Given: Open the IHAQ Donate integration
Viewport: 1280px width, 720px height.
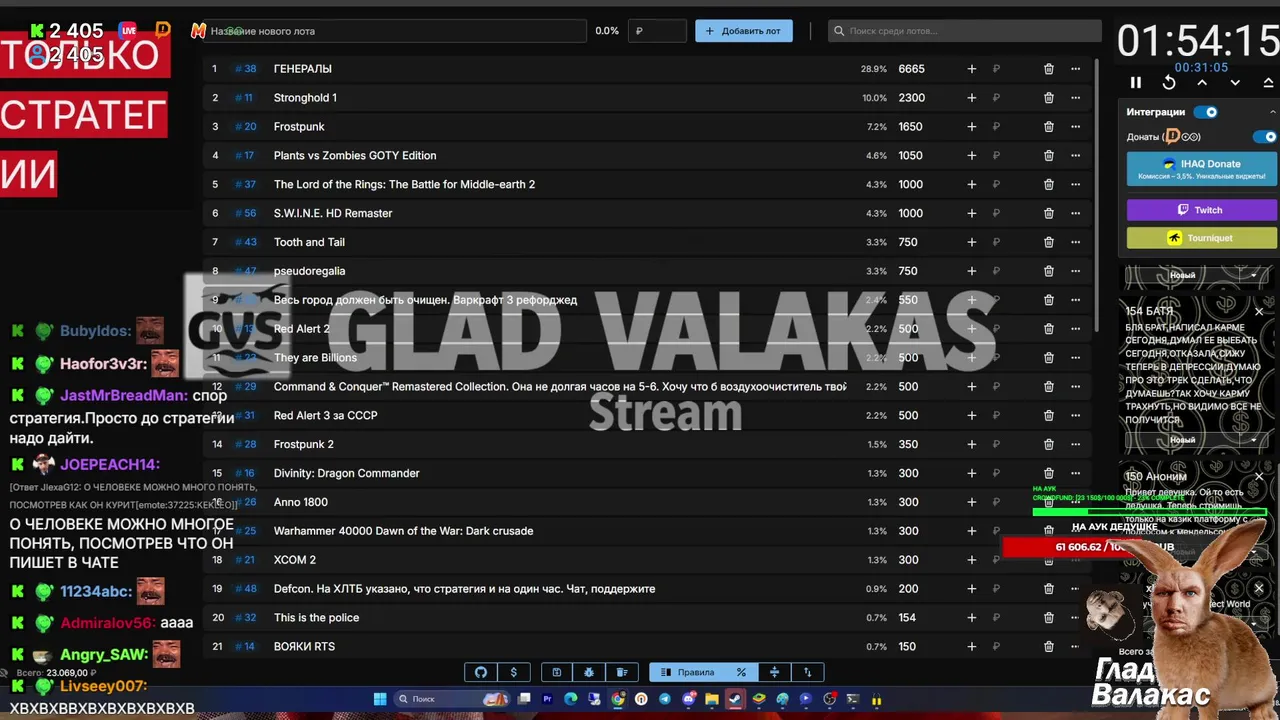Looking at the screenshot, I should 1202,169.
